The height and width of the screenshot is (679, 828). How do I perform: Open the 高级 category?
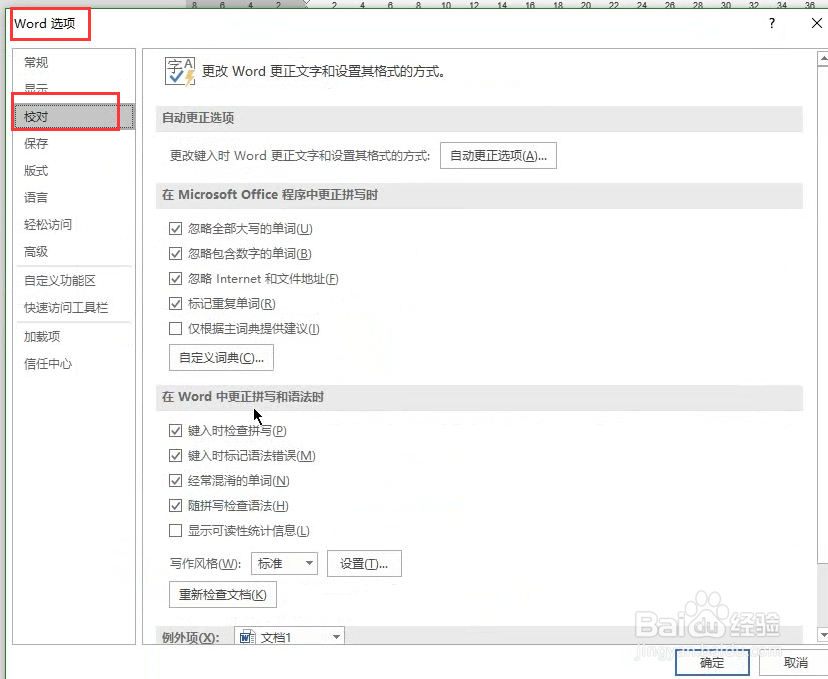pos(36,251)
